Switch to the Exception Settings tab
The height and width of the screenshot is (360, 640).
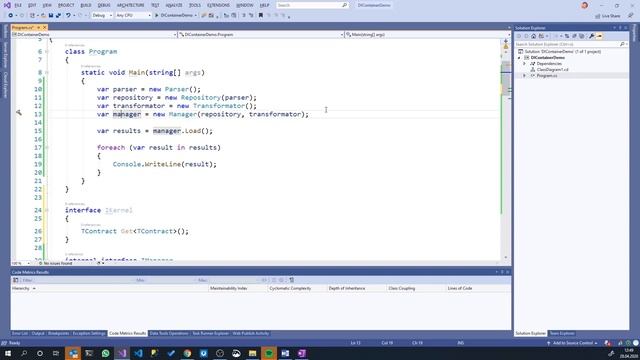pyautogui.click(x=89, y=333)
